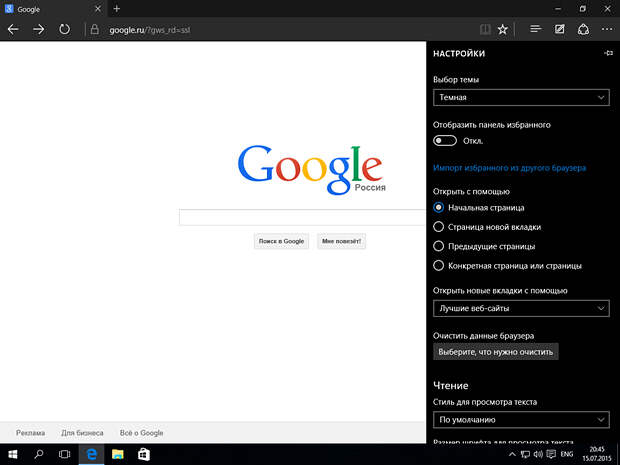Select the Google tab
Viewport: 620px width, 465px height.
[52, 9]
